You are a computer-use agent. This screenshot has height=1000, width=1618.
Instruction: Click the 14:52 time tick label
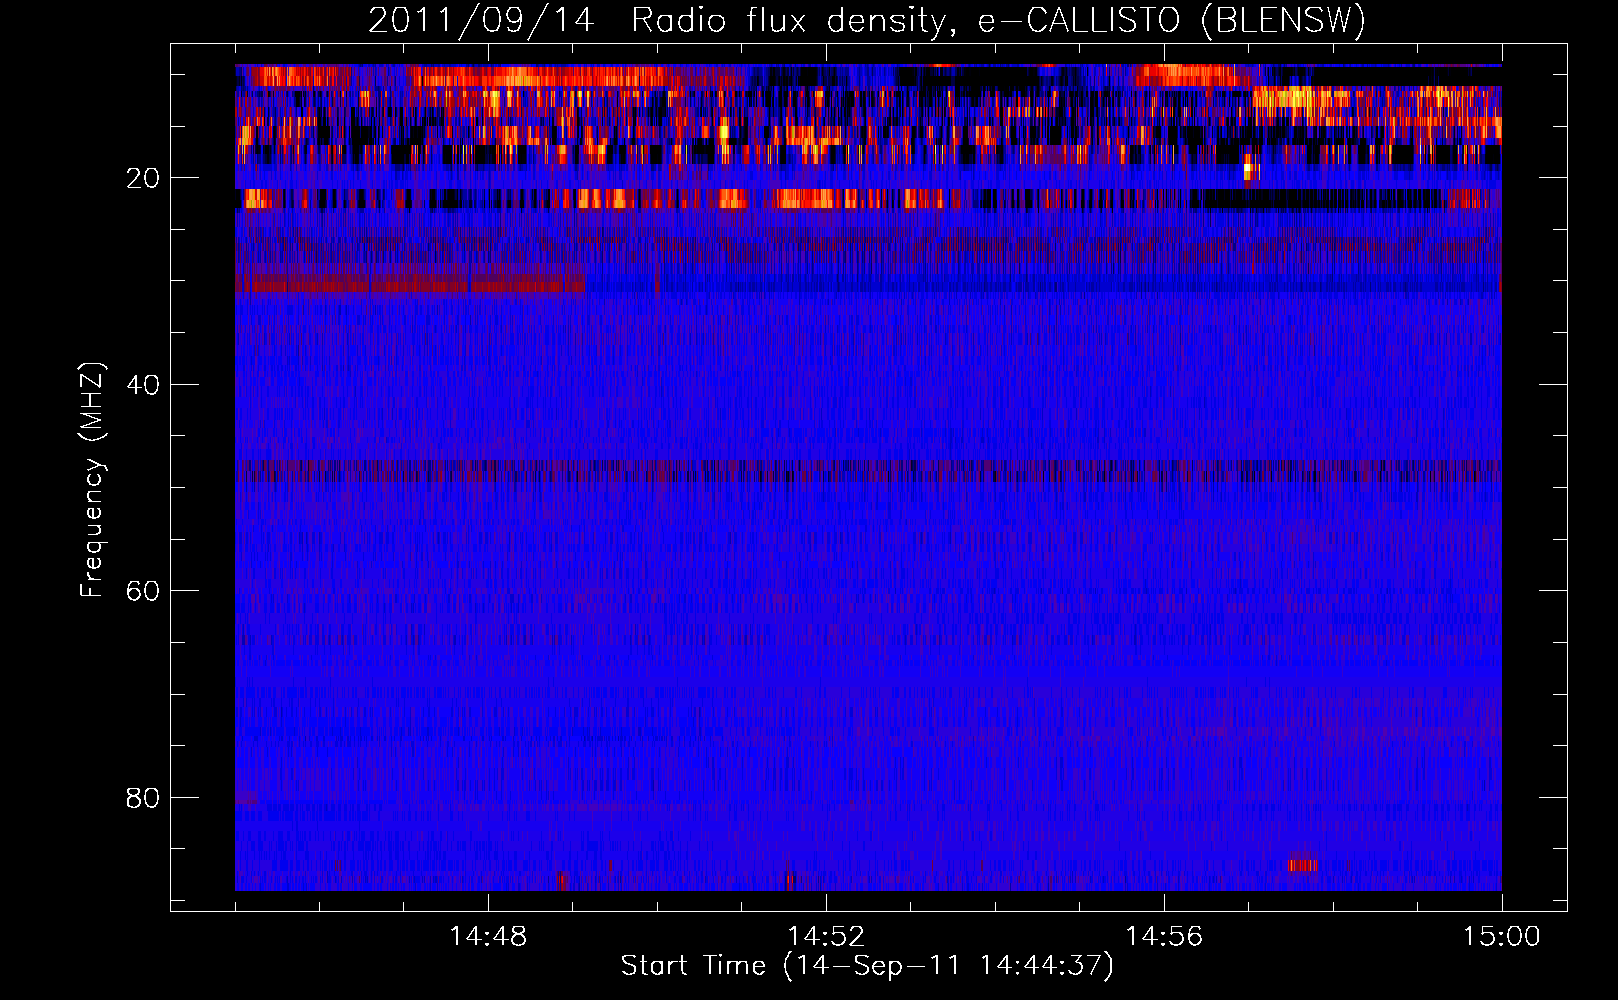[826, 937]
